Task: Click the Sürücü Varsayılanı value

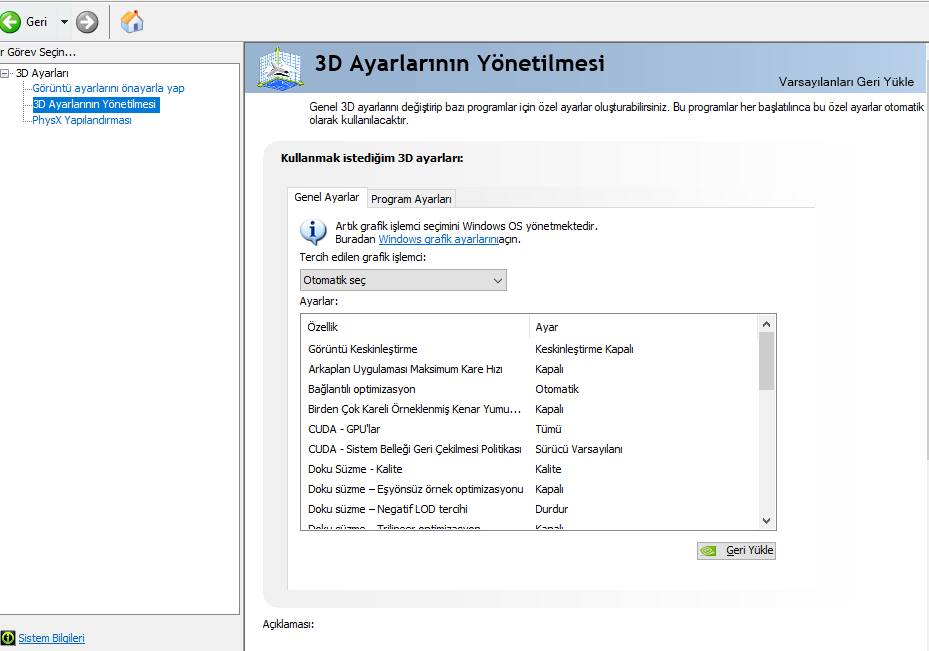Action: click(x=579, y=450)
